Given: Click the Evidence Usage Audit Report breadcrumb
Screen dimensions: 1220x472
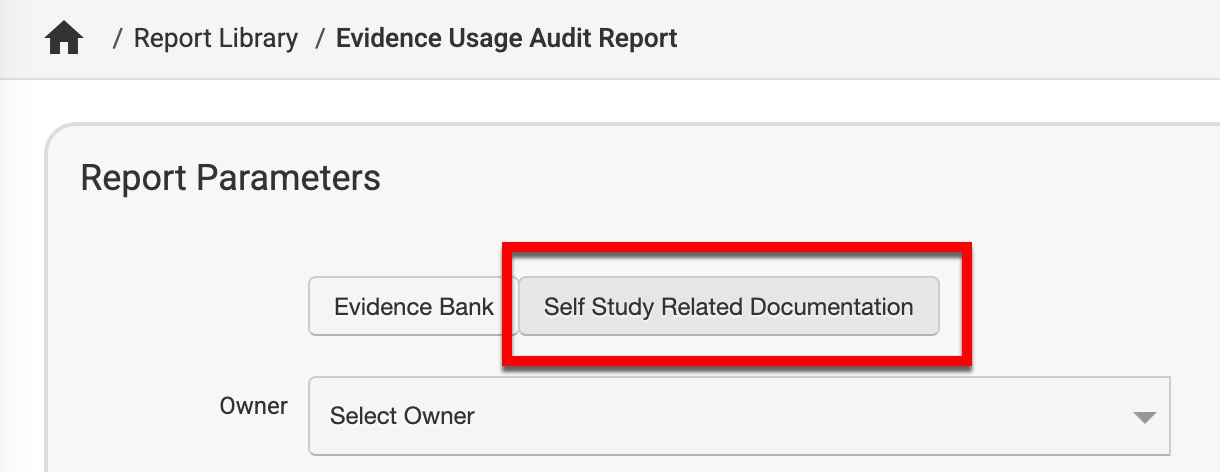Looking at the screenshot, I should [x=506, y=39].
